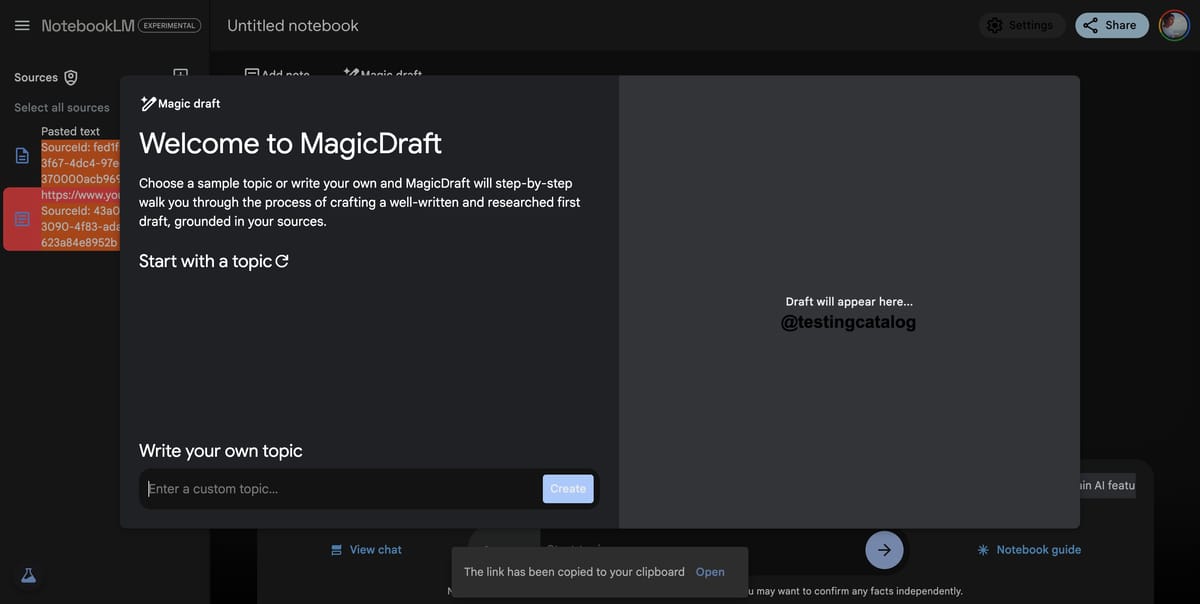The width and height of the screenshot is (1200, 604).
Task: Select the first pasted text document icon
Action: [x=22, y=155]
